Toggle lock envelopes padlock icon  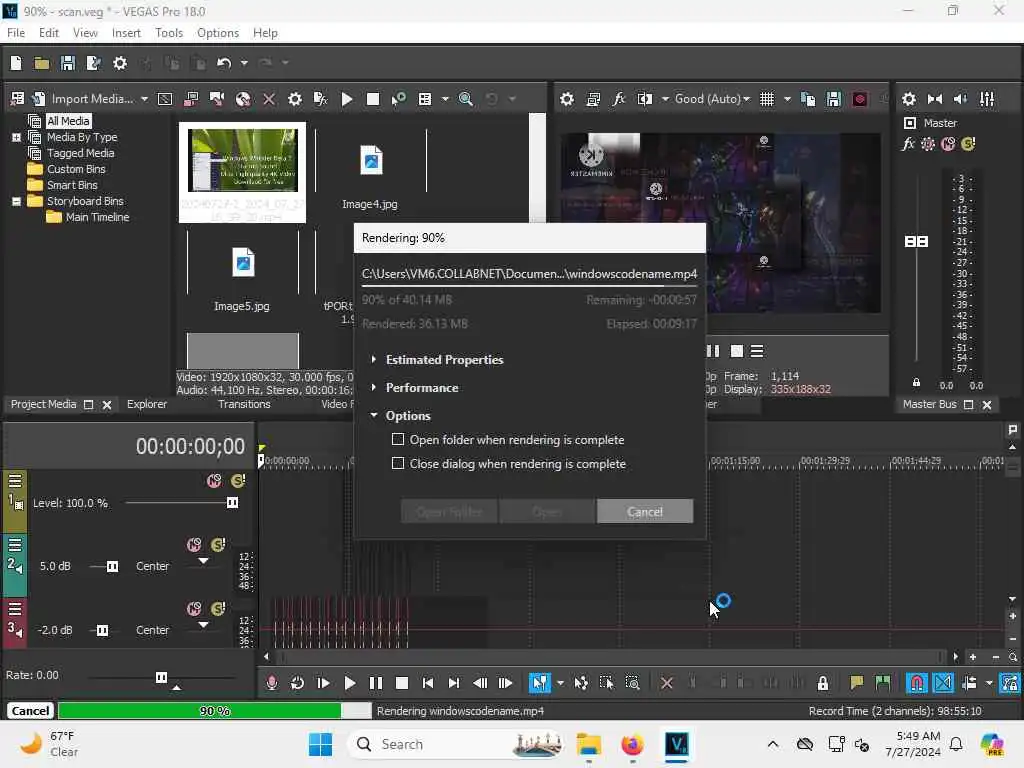[x=823, y=683]
